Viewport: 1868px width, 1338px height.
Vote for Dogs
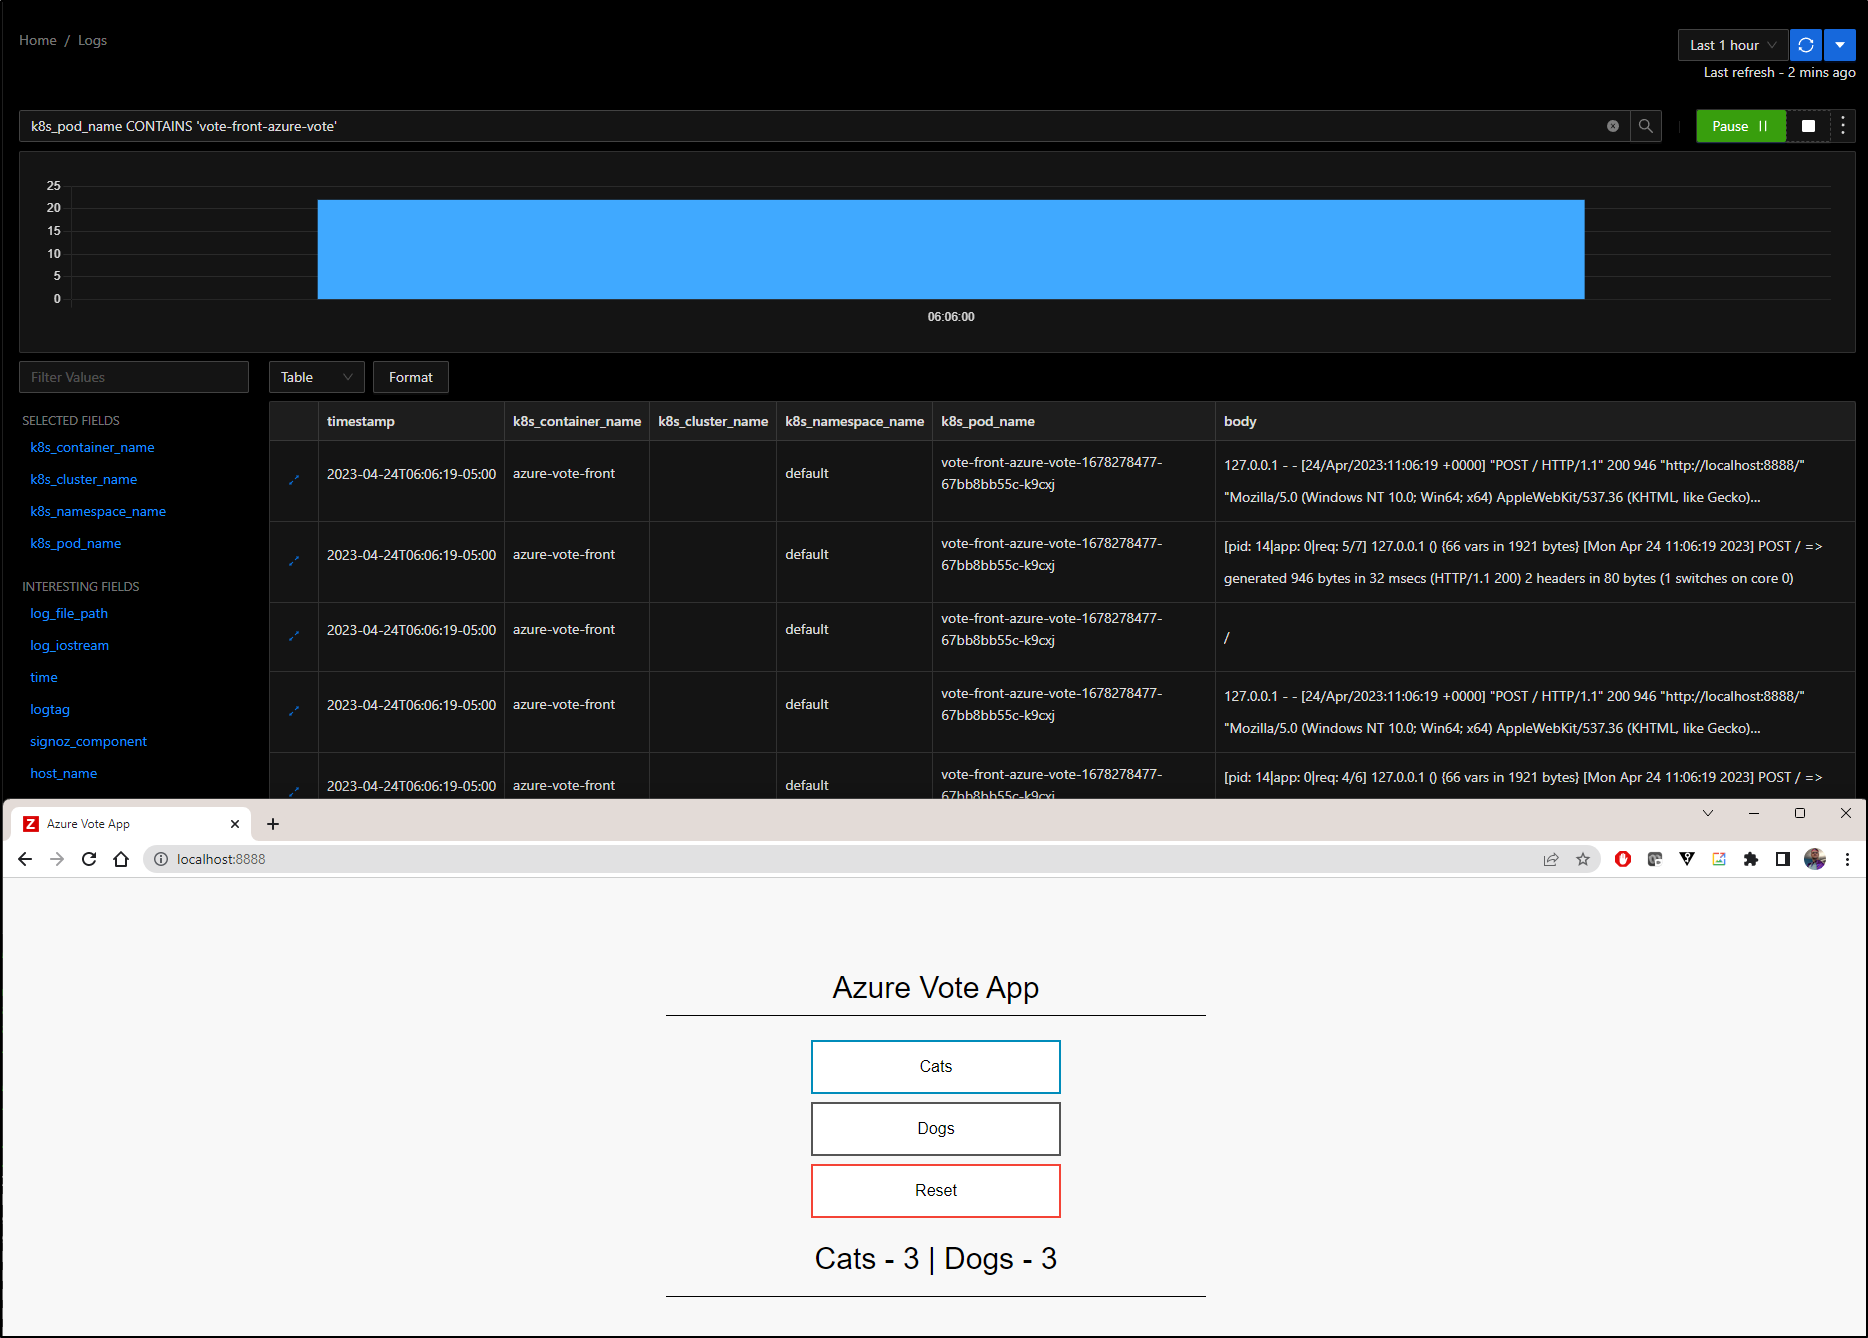pos(936,1129)
